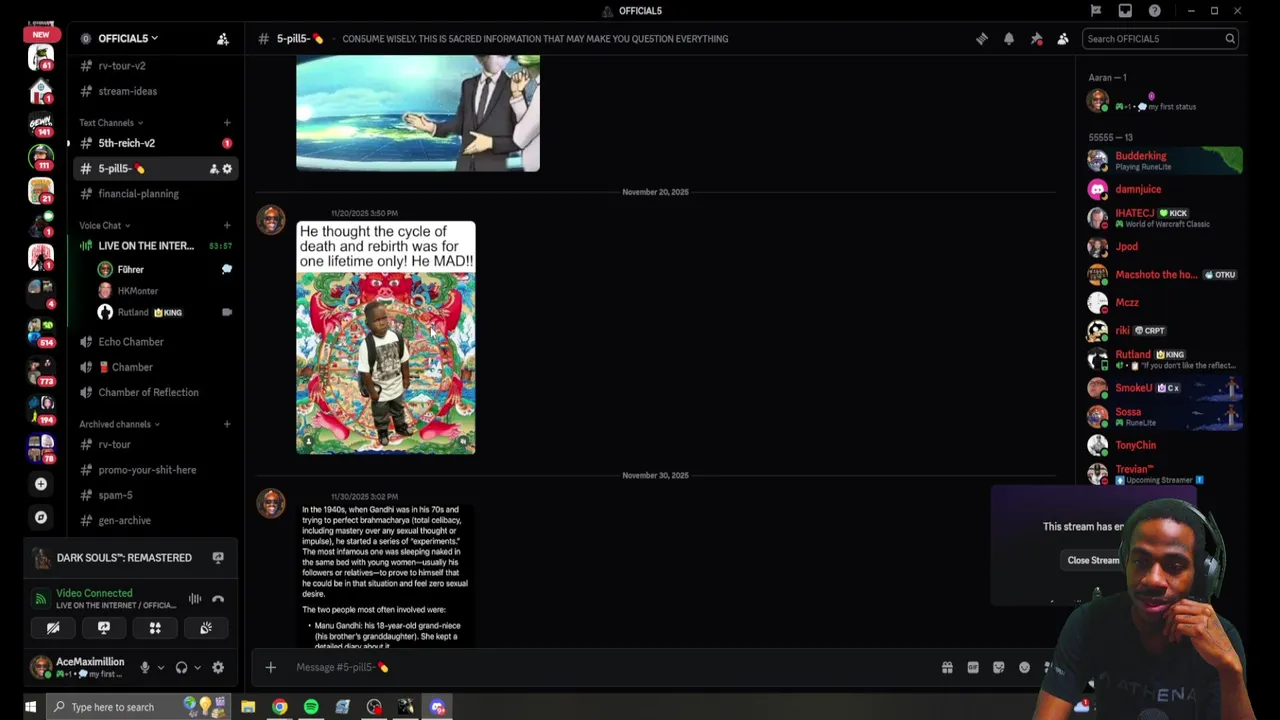Open rv-tour-v2 channel

[155, 66]
